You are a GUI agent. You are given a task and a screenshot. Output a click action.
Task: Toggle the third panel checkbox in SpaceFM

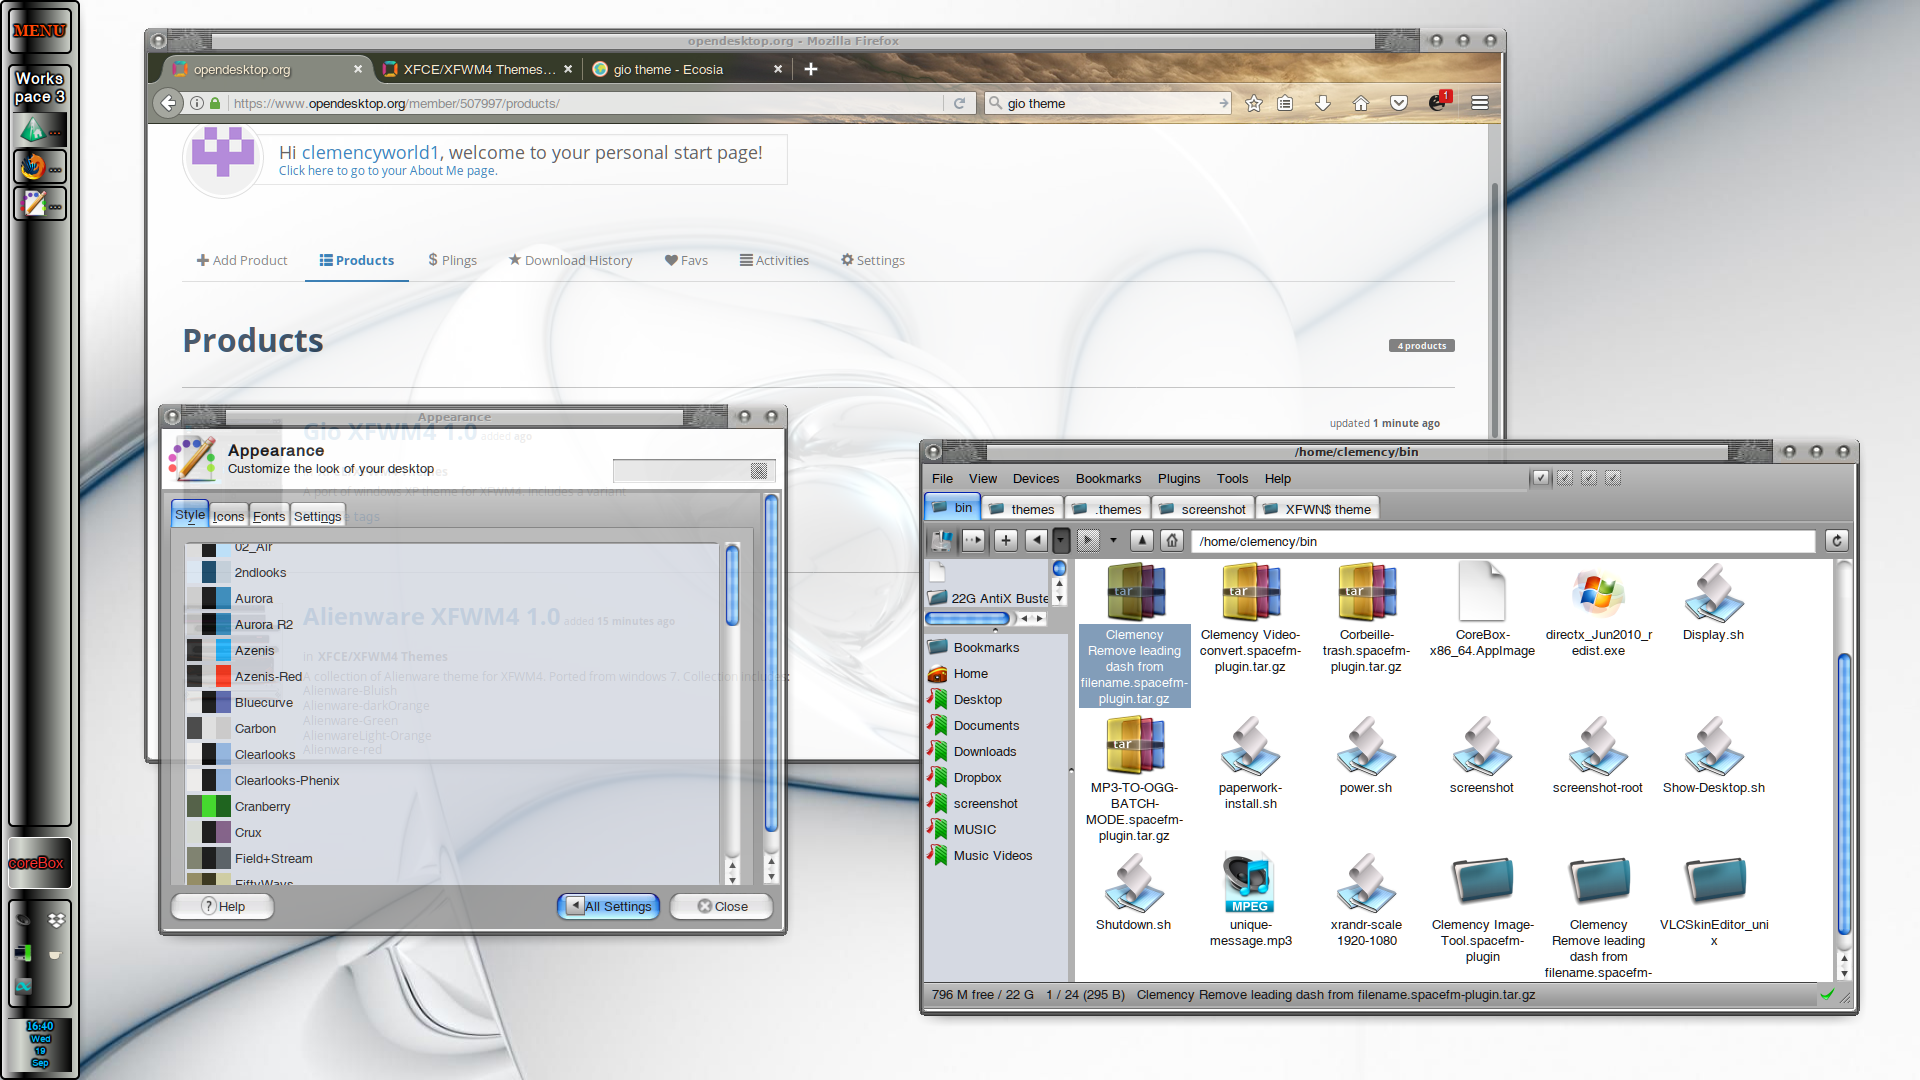[x=1589, y=478]
